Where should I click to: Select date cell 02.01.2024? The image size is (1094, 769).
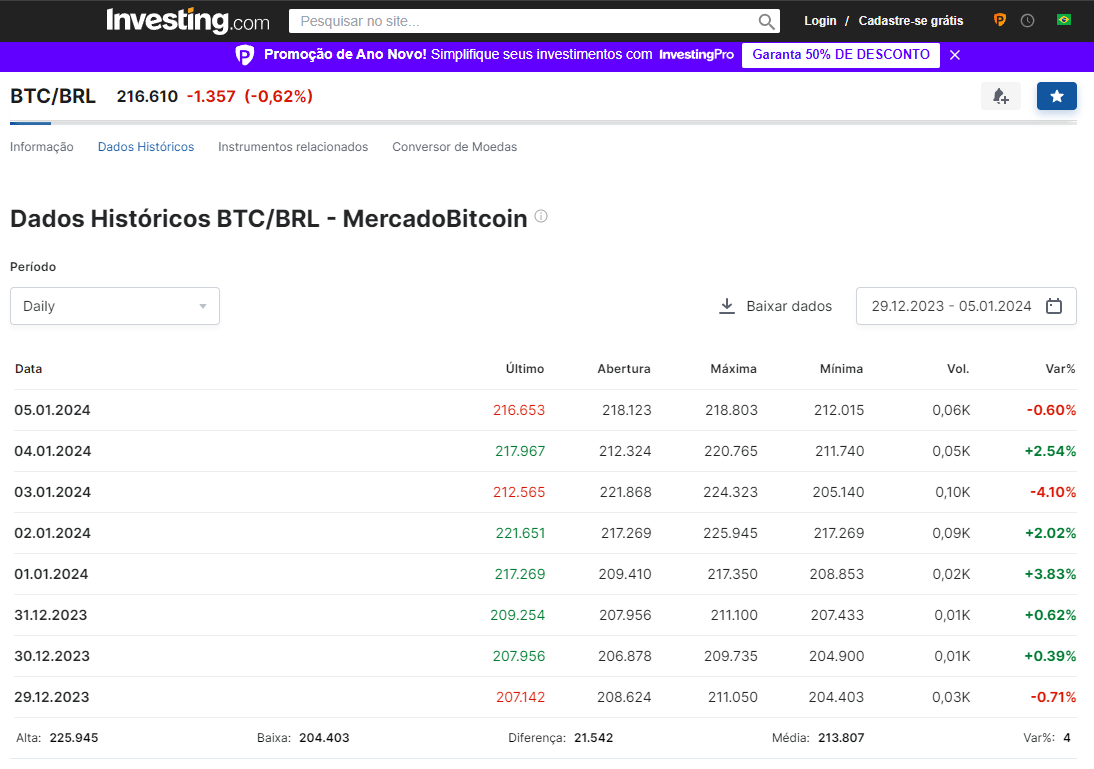pyautogui.click(x=52, y=533)
